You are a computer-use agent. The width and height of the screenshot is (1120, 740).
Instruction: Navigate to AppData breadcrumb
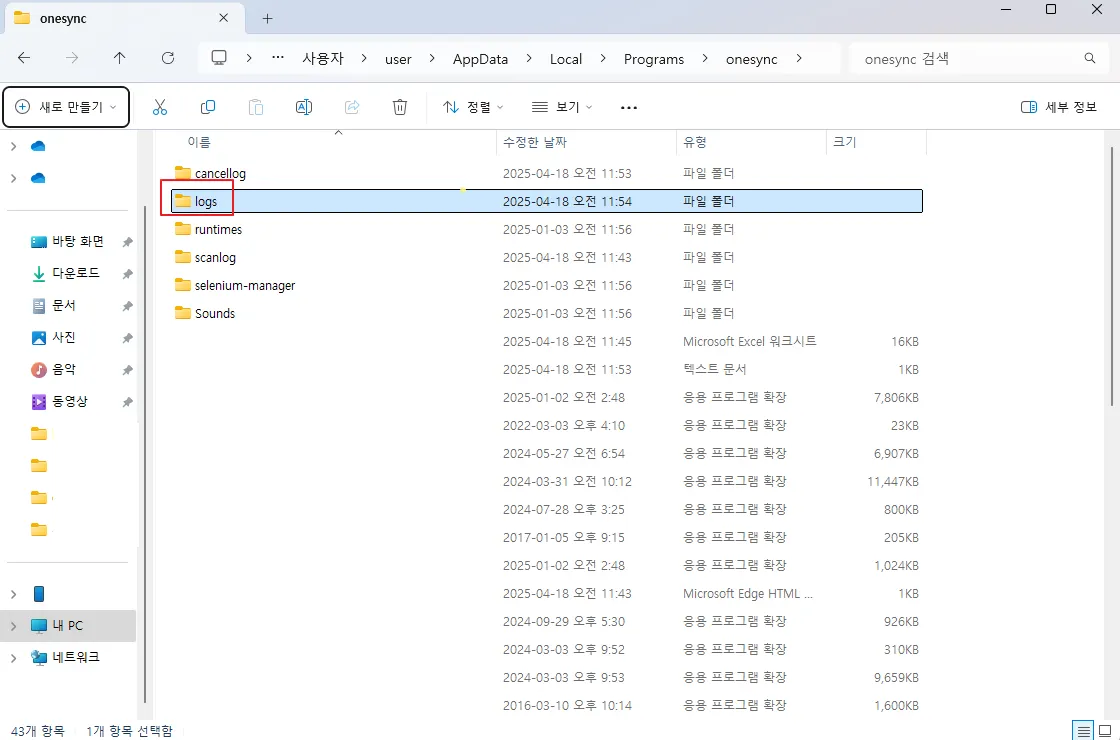point(480,59)
